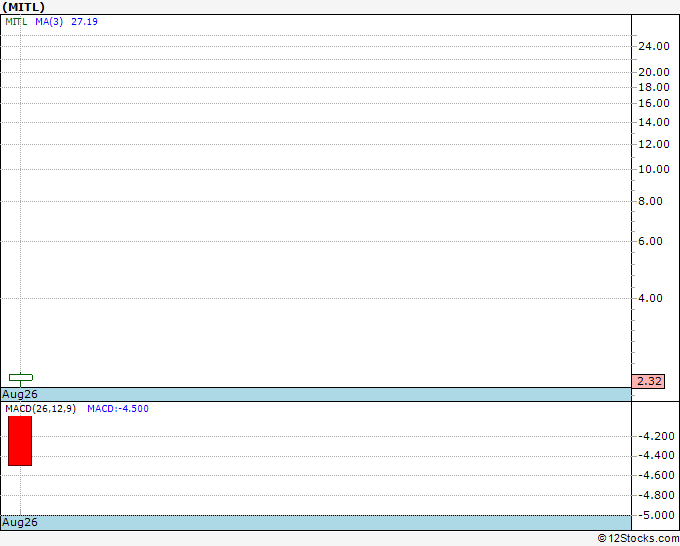Click the Aug26 label under MACD panel

[x=20, y=522]
